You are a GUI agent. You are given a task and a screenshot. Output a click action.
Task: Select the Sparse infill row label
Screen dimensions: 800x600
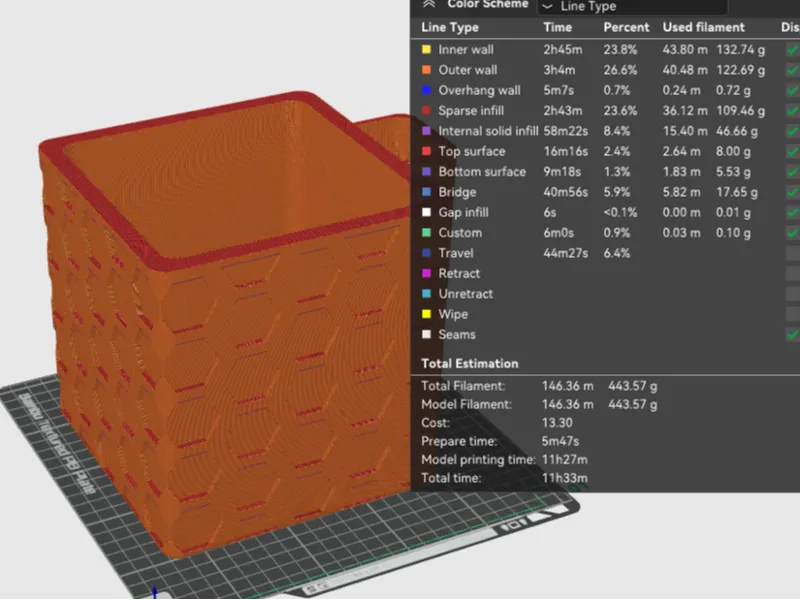click(x=471, y=111)
